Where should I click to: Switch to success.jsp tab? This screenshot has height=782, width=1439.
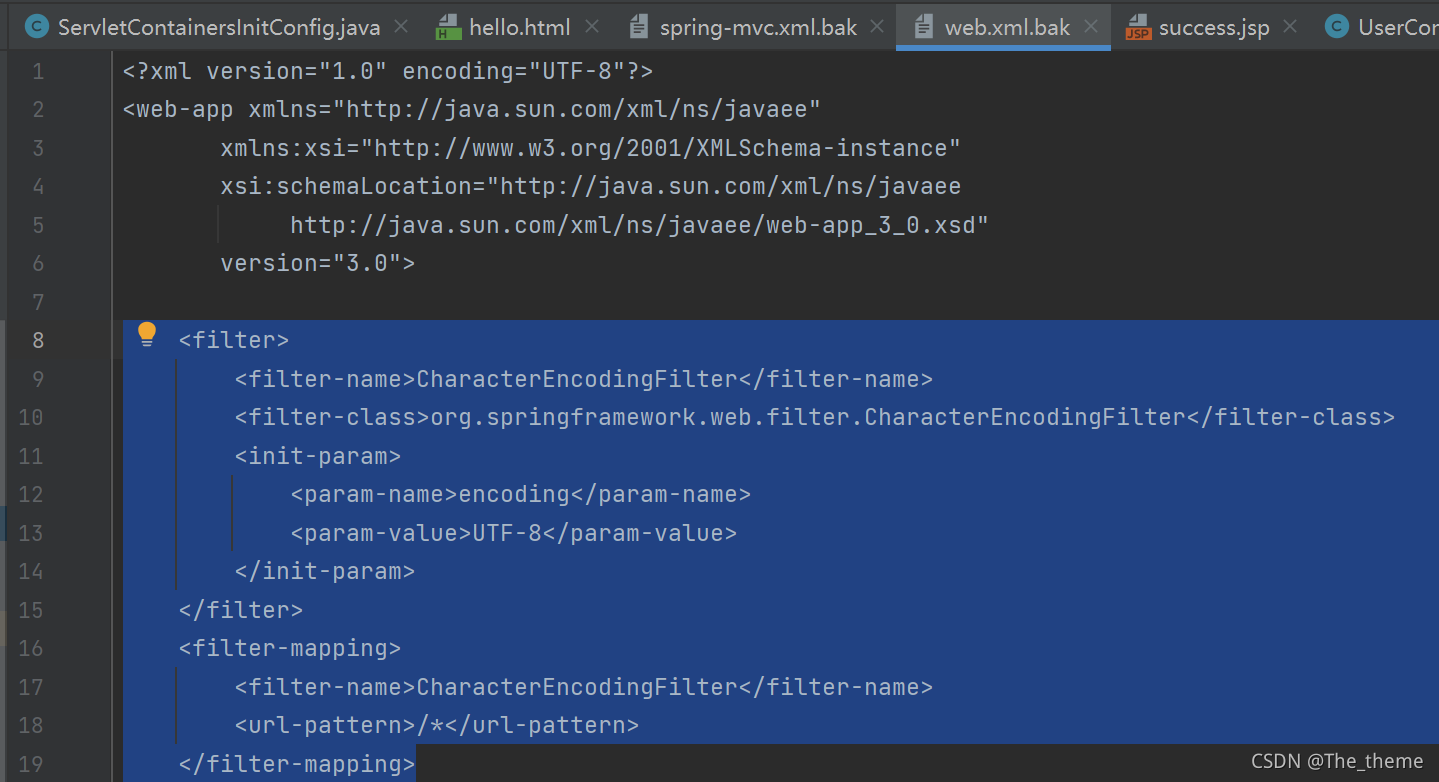coord(1214,27)
